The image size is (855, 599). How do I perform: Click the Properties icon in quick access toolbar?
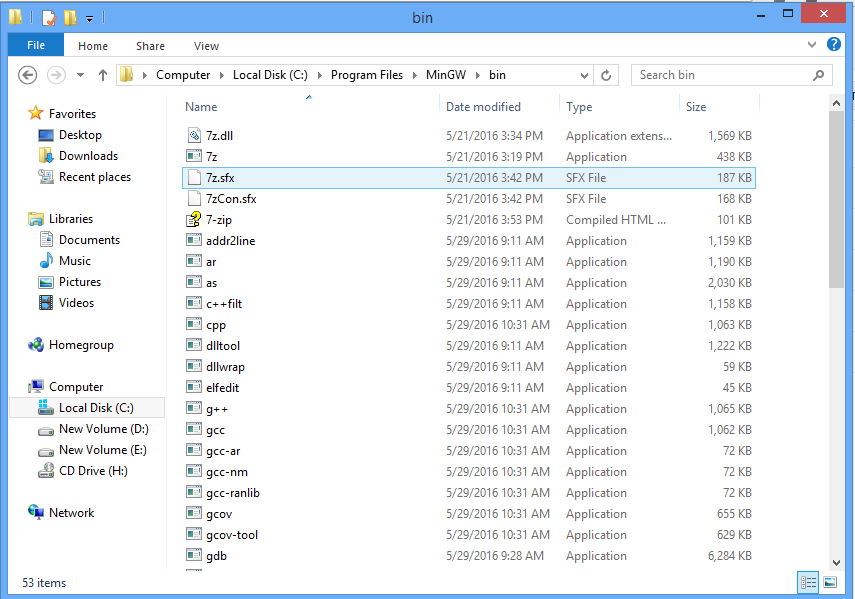pyautogui.click(x=49, y=18)
